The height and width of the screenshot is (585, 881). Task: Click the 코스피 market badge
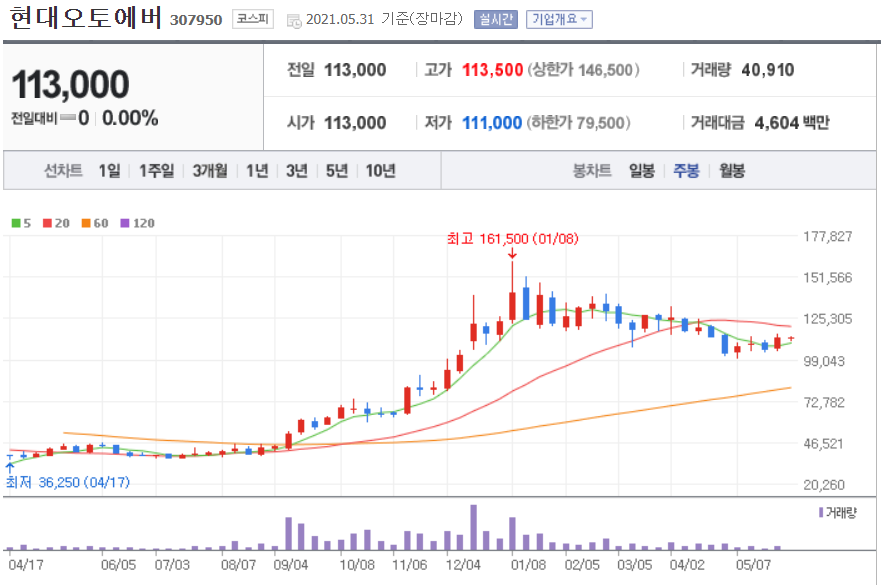tap(253, 20)
